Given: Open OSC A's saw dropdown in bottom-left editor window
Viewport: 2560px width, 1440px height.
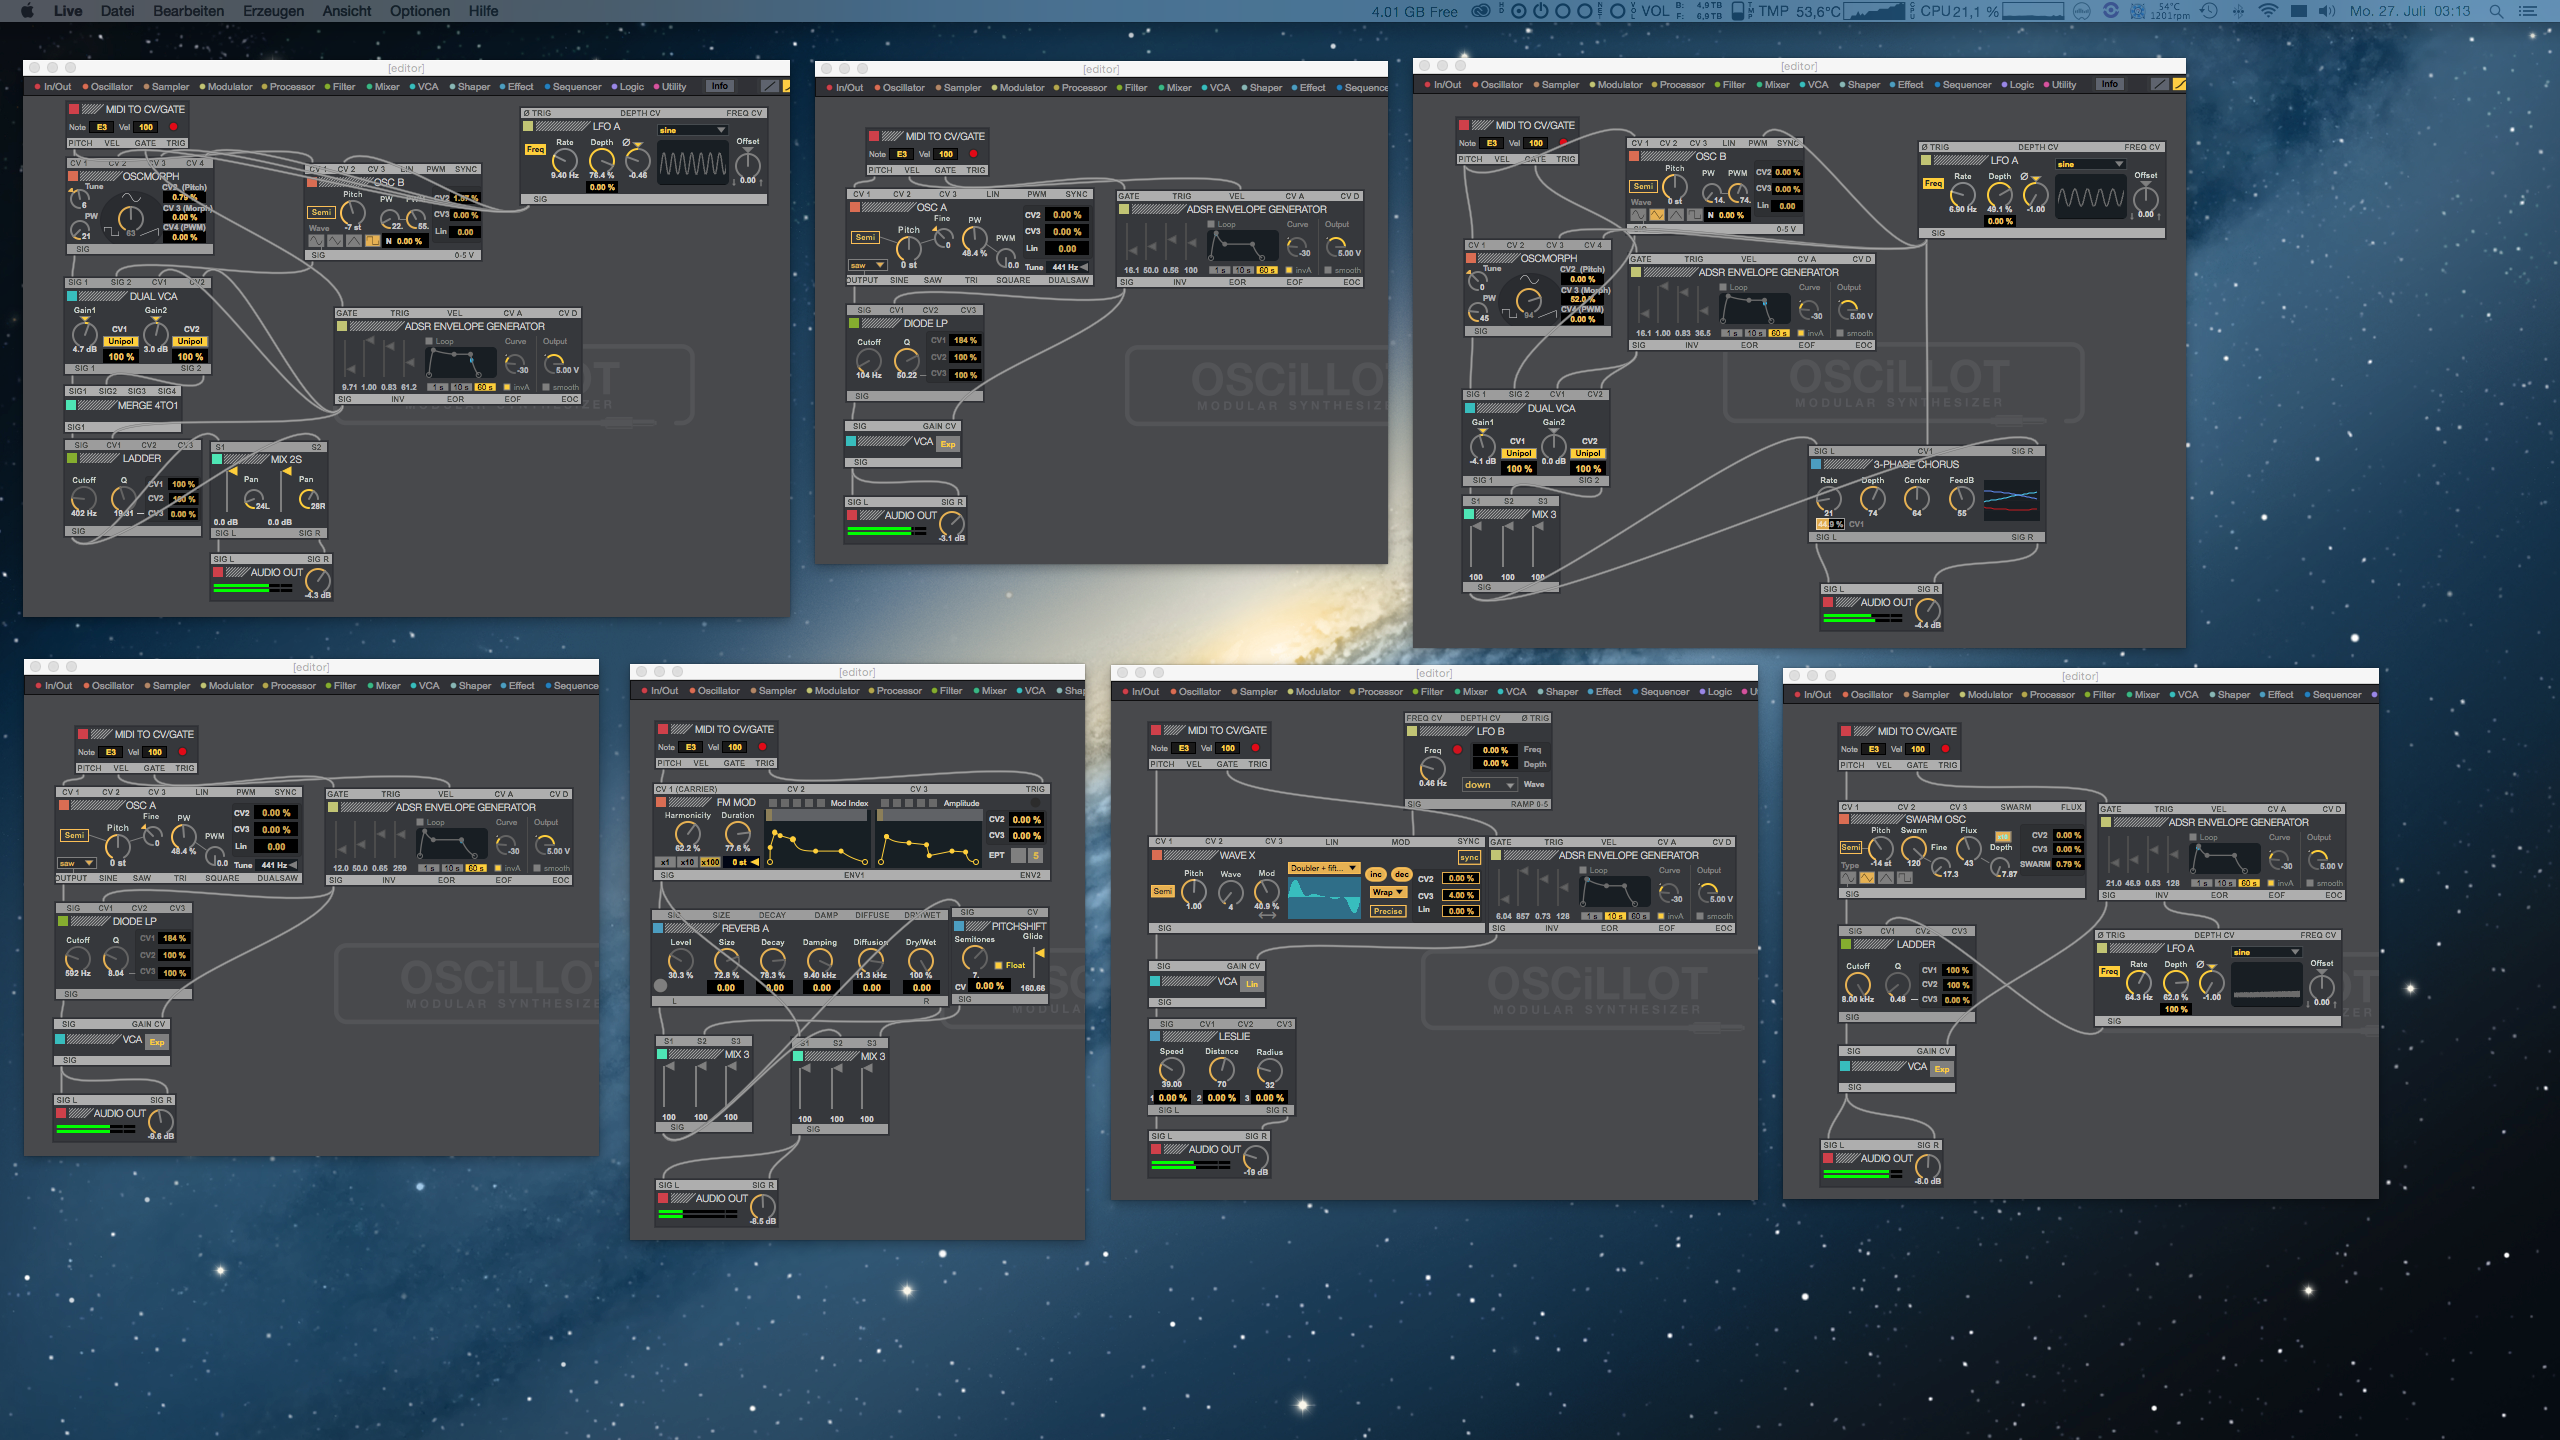Looking at the screenshot, I should coord(77,863).
